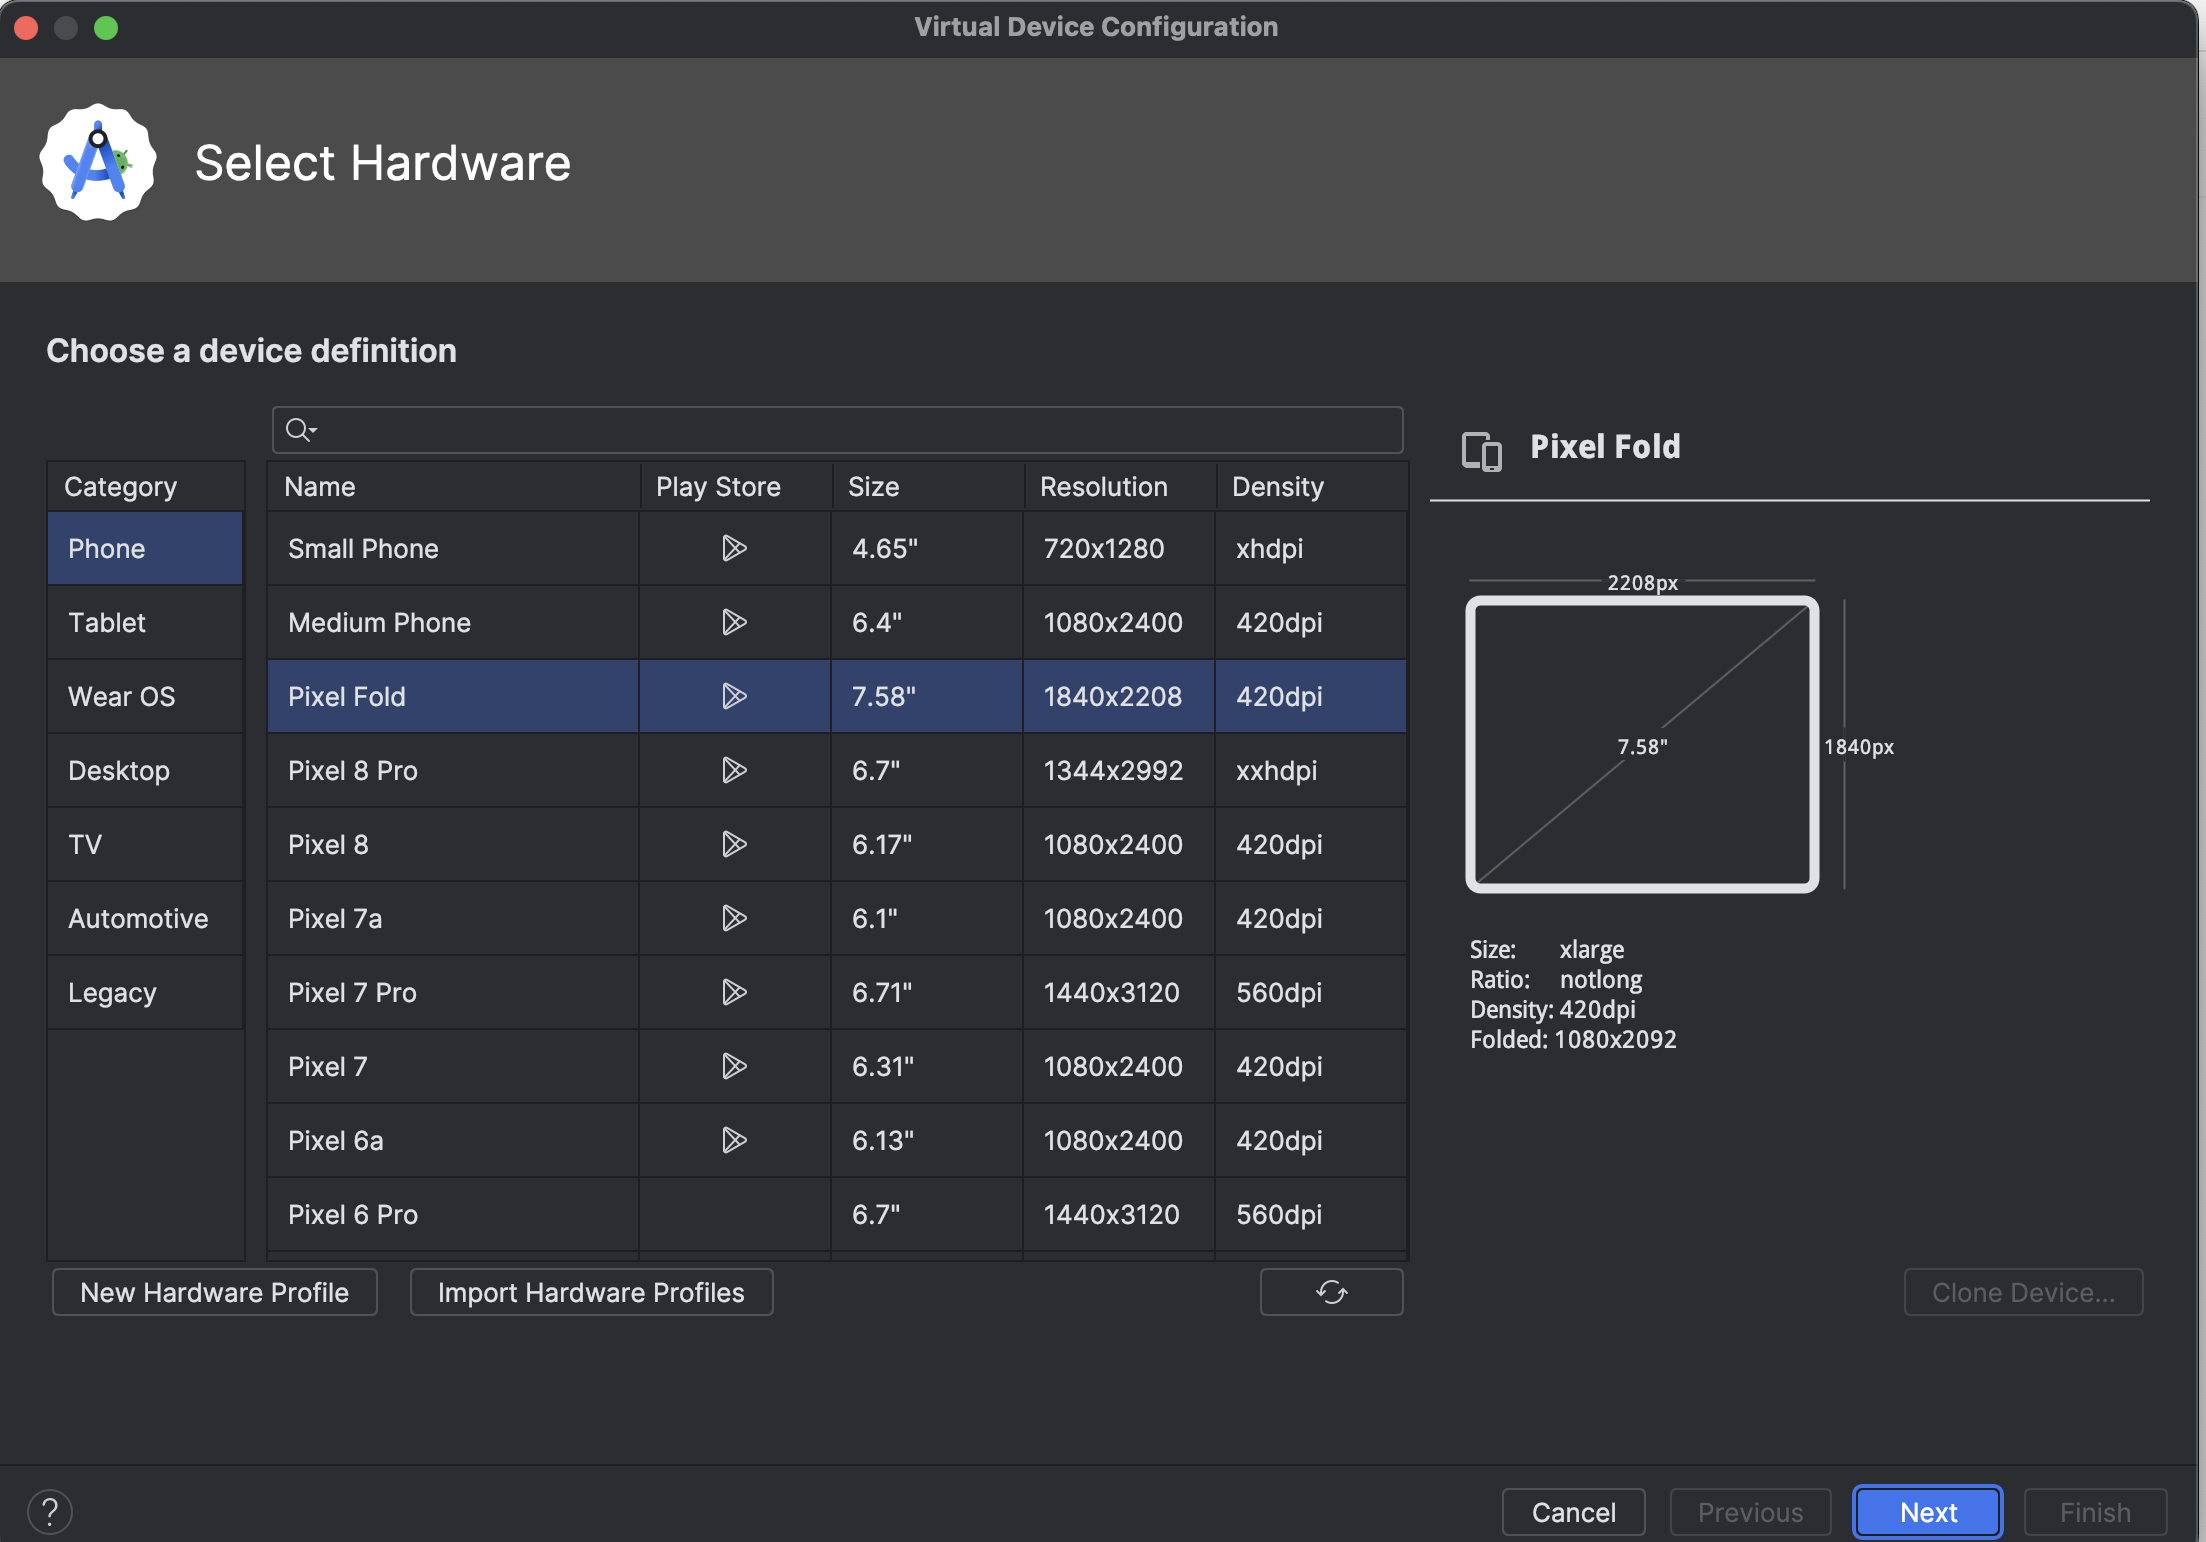Sort by the Name column header
The height and width of the screenshot is (1542, 2206).
(x=454, y=487)
